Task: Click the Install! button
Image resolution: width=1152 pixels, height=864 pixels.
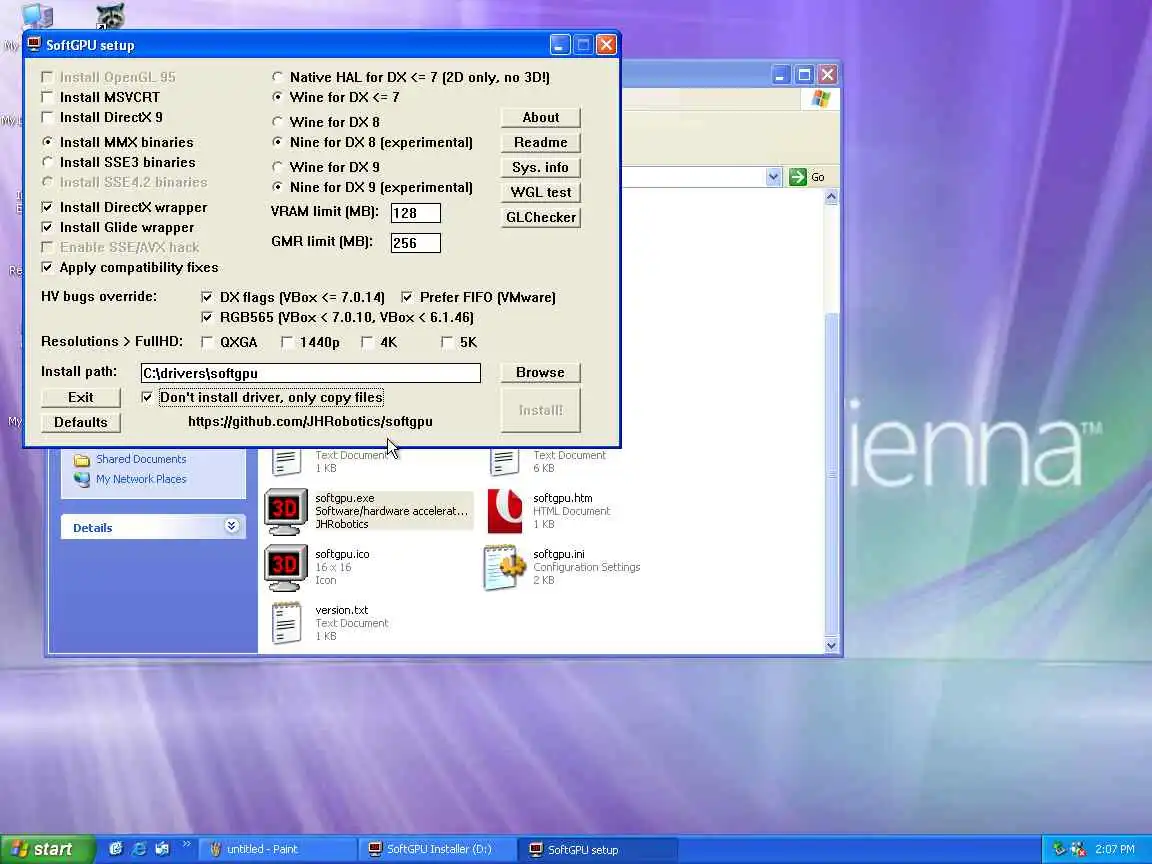Action: tap(541, 410)
